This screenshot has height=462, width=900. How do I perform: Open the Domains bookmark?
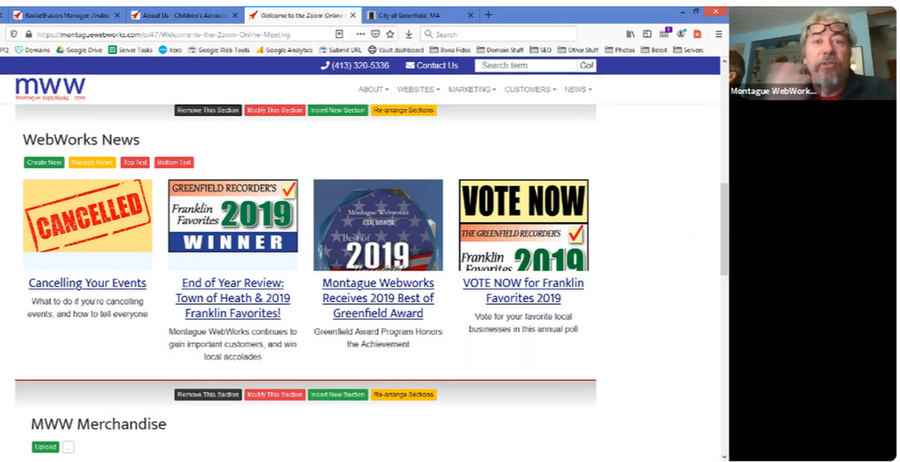[x=32, y=50]
